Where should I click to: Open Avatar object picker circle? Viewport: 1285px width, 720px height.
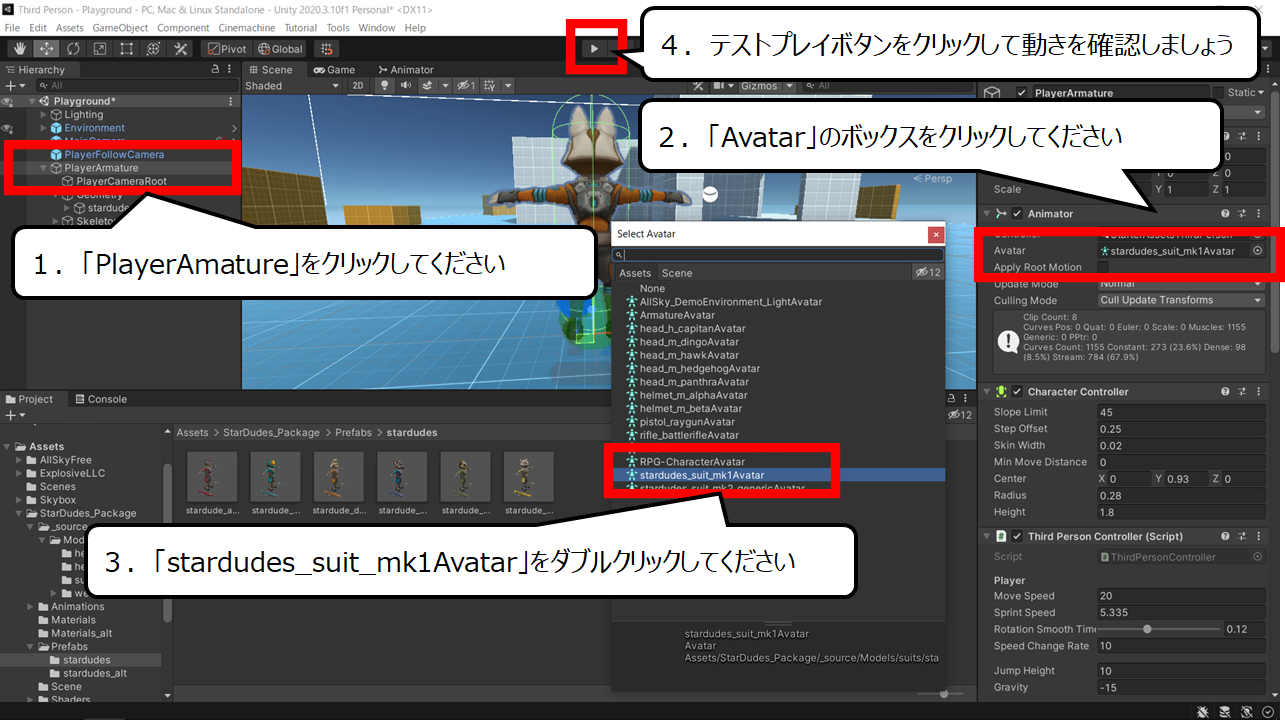tap(1257, 251)
